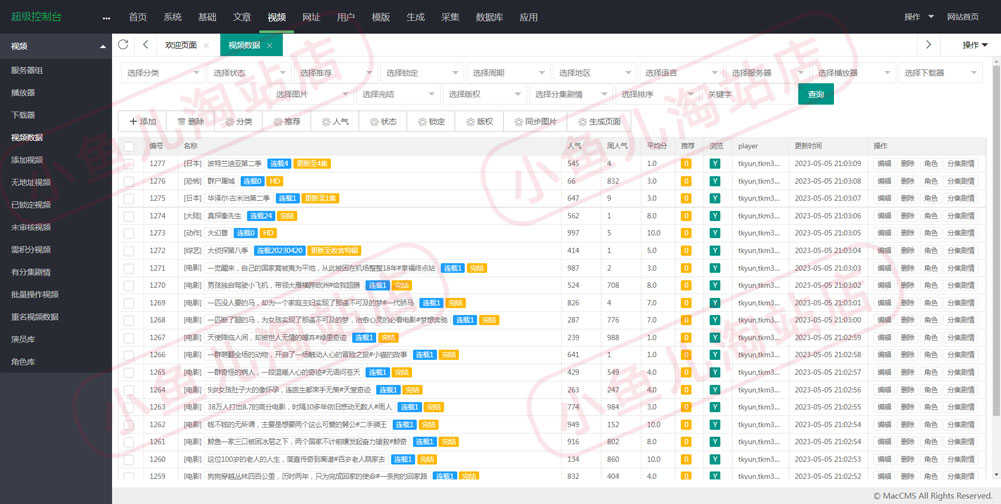Close the 视频数据 tab
Viewport: 1001px width, 504px height.
coord(270,45)
